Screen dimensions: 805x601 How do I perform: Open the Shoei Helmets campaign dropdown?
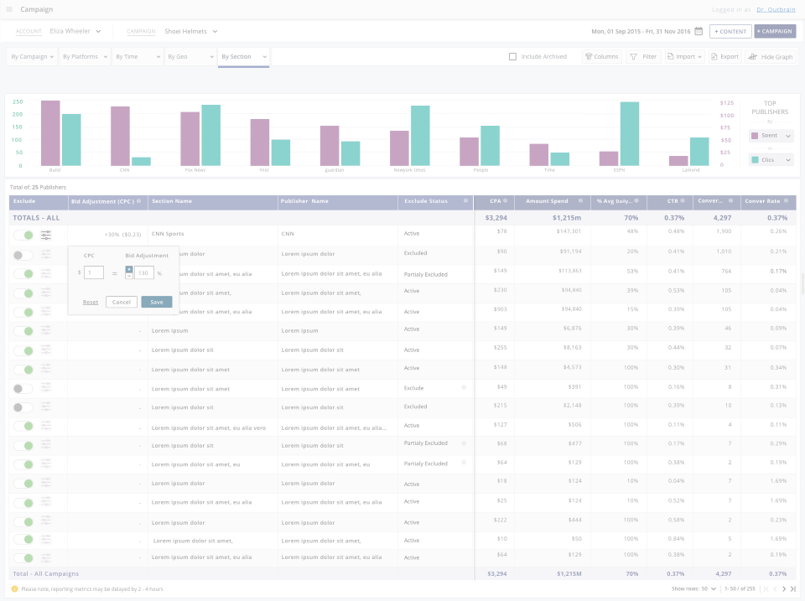(190, 31)
